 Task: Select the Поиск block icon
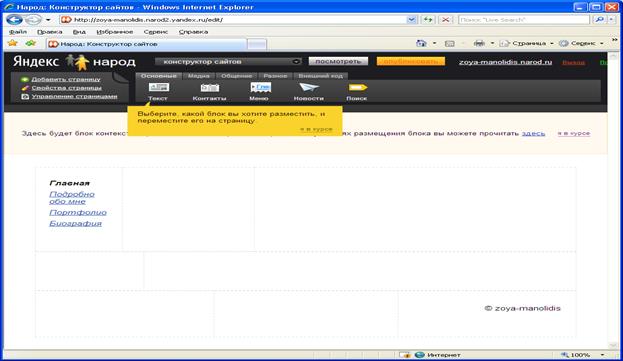click(358, 87)
